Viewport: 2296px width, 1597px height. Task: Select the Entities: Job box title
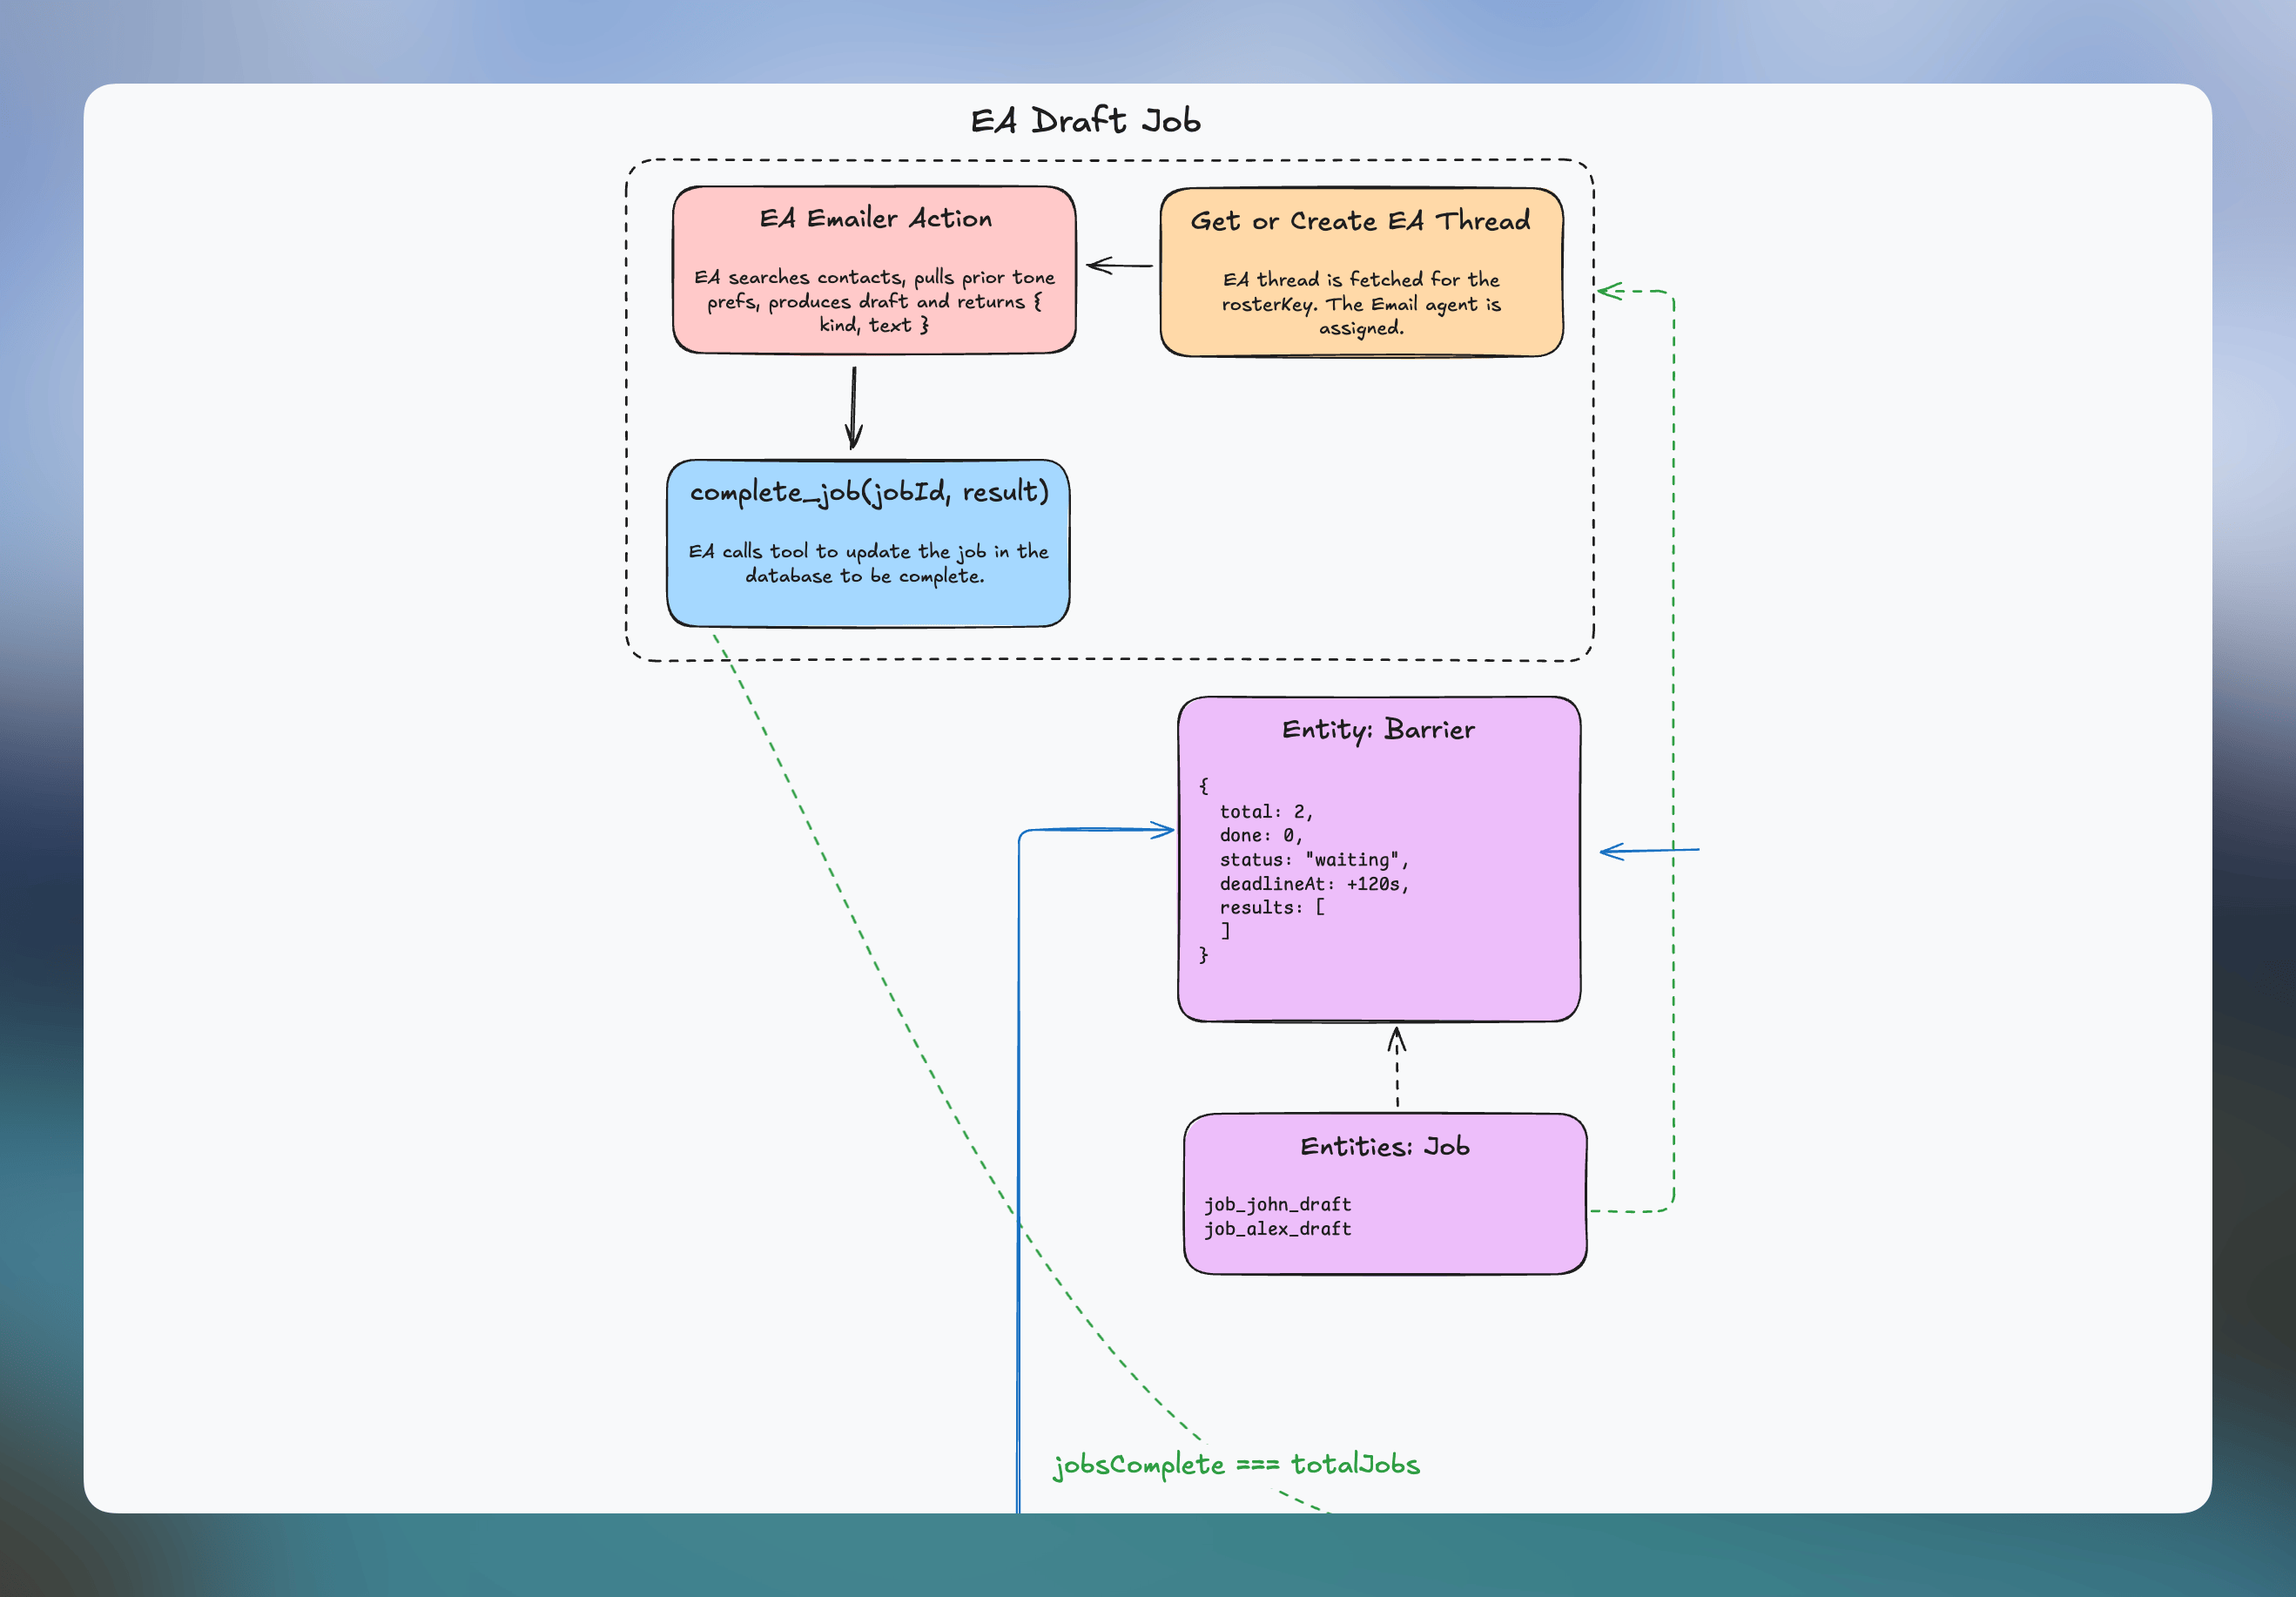(x=1384, y=1147)
